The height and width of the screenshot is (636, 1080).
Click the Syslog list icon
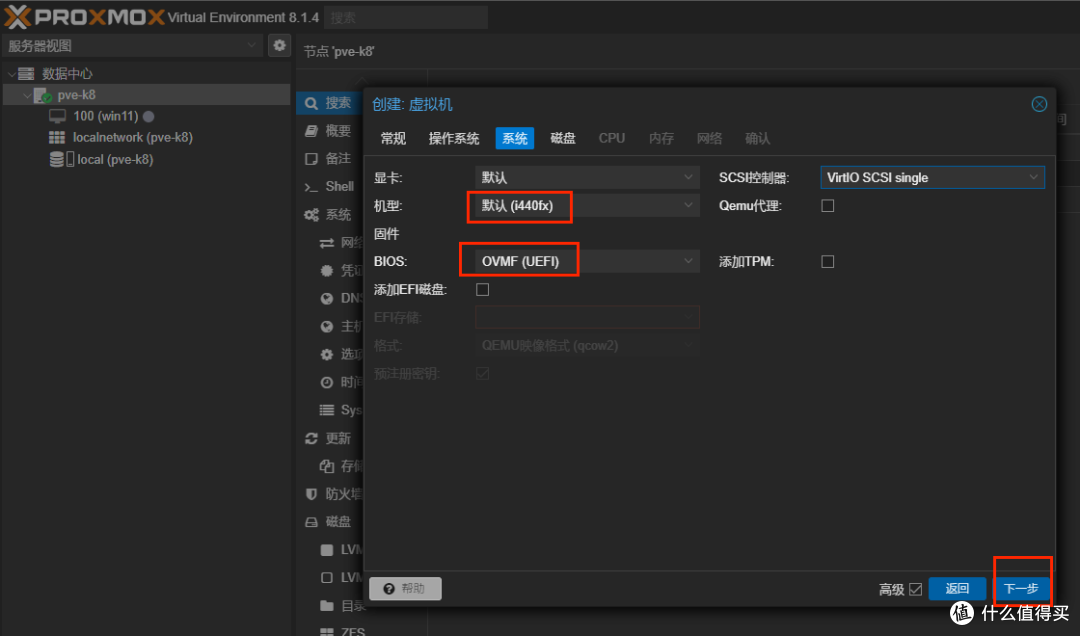pyautogui.click(x=326, y=410)
